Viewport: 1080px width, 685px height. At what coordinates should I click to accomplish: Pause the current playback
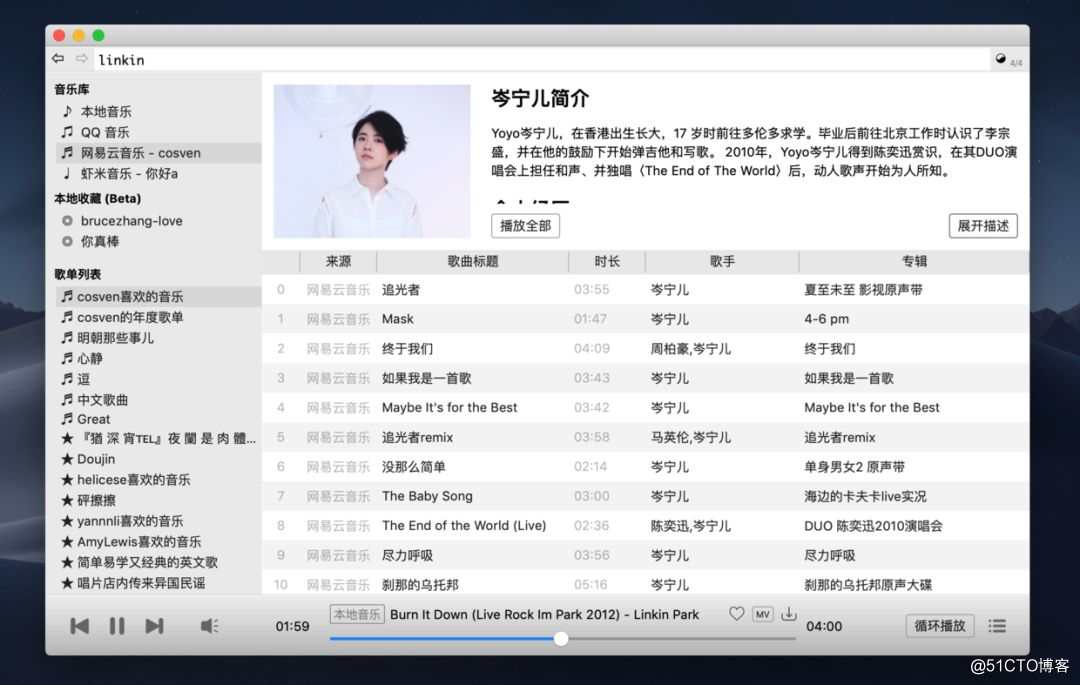(116, 627)
